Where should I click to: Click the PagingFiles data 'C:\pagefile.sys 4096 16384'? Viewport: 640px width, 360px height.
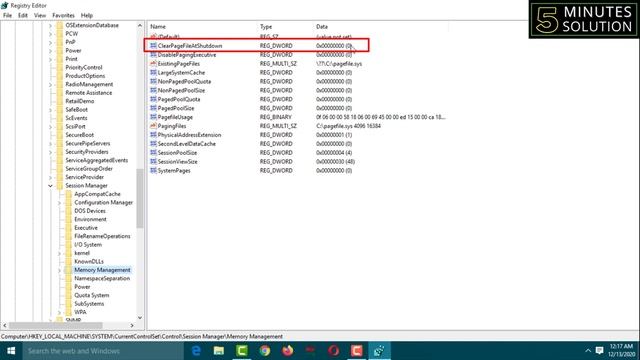click(x=348, y=126)
